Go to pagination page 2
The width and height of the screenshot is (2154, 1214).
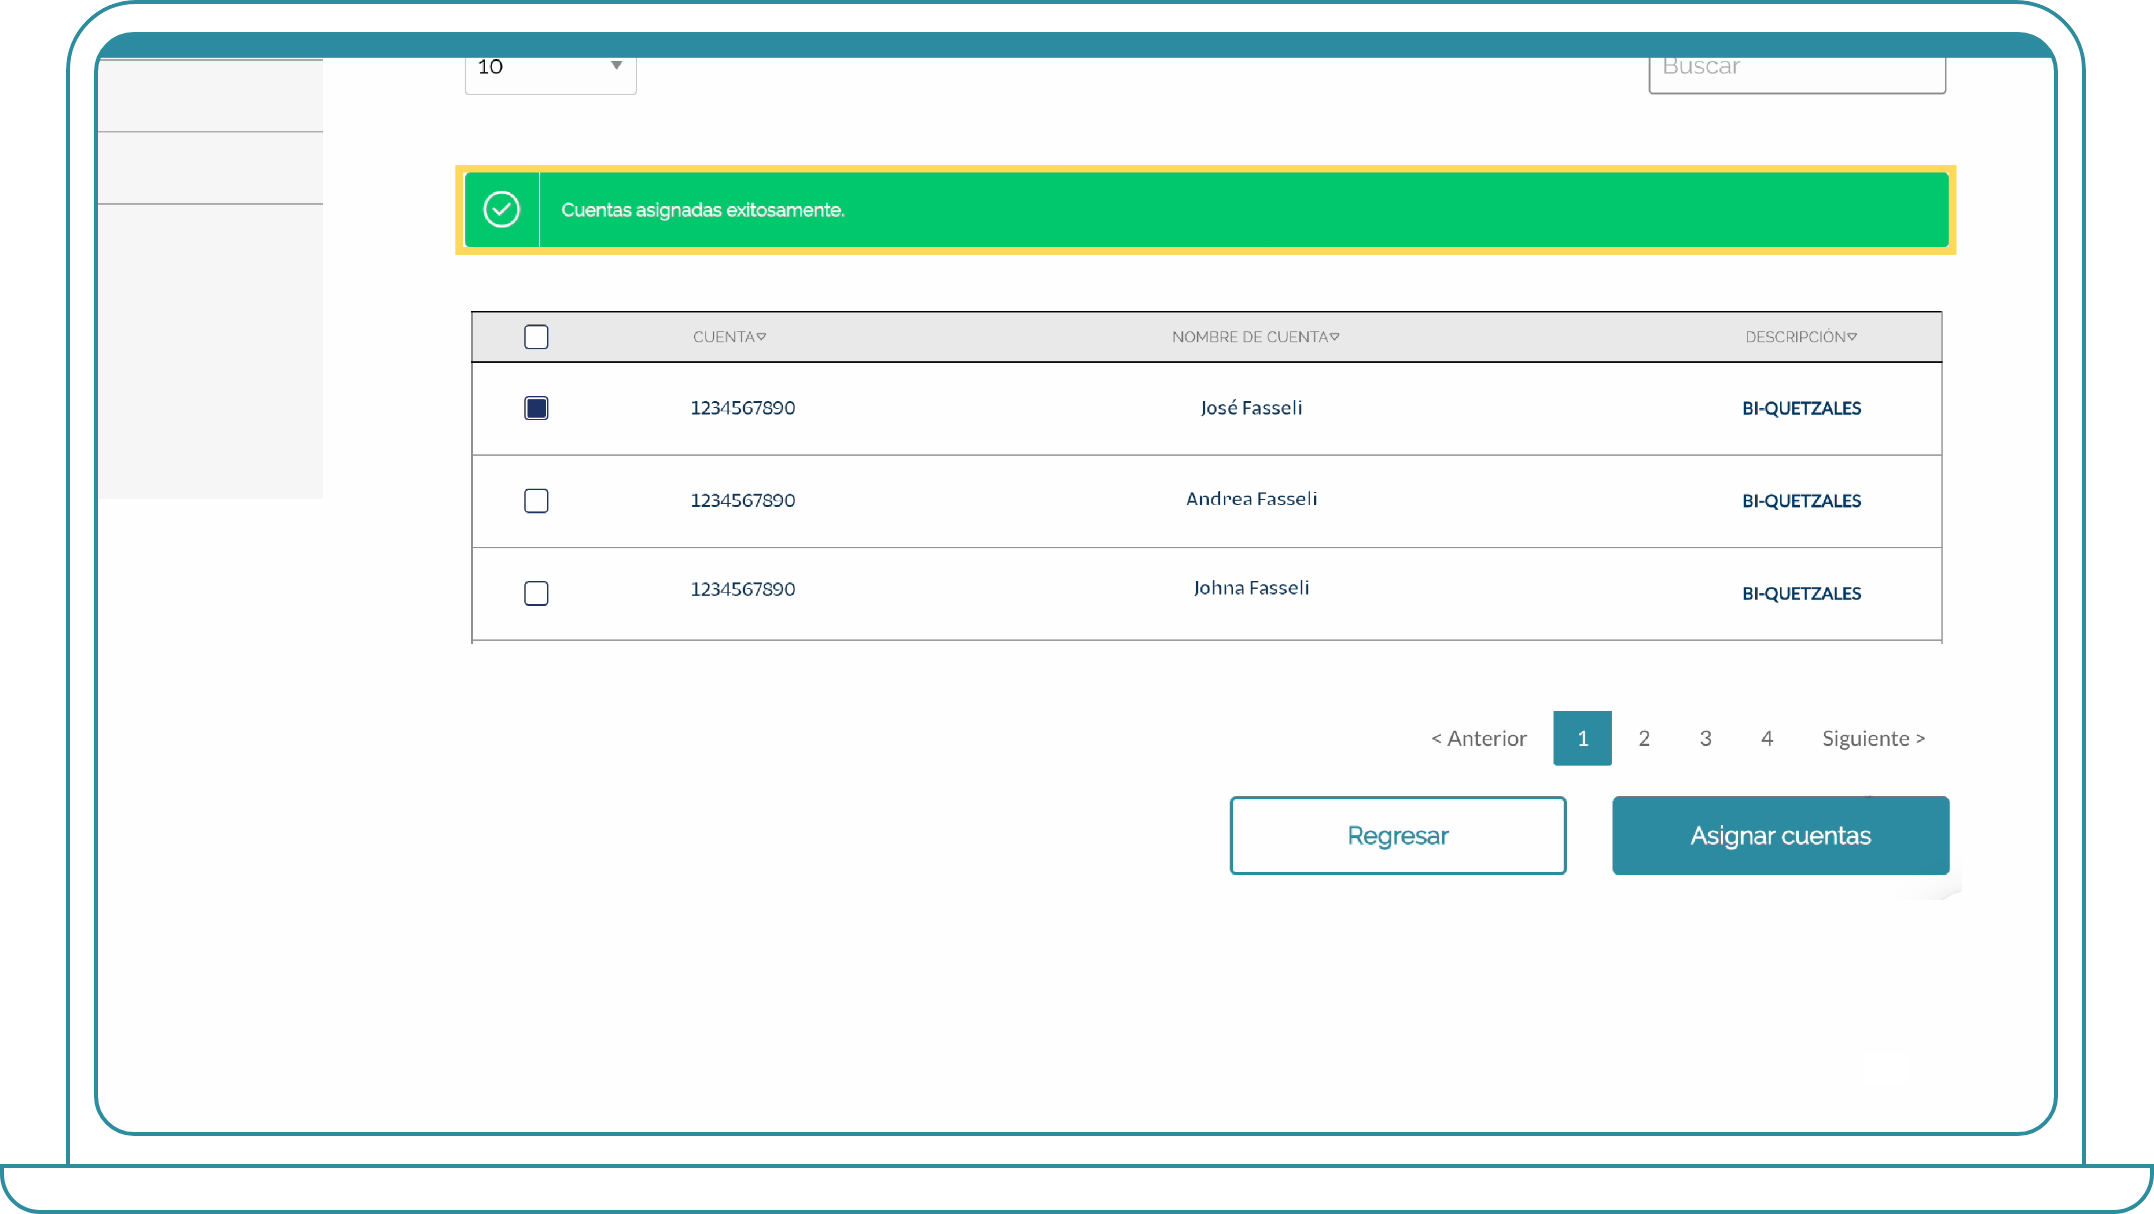[x=1644, y=738]
